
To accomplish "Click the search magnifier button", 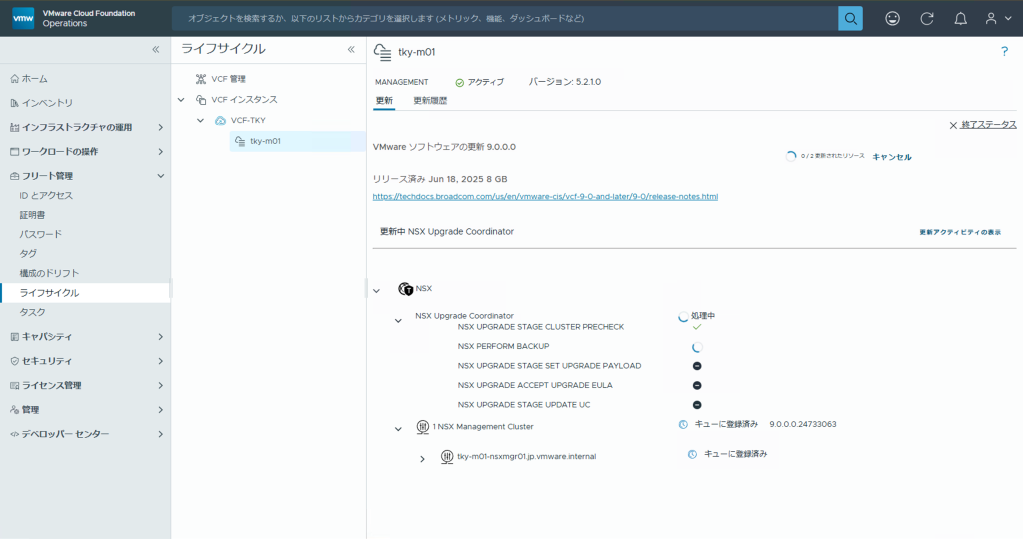I will coord(850,18).
